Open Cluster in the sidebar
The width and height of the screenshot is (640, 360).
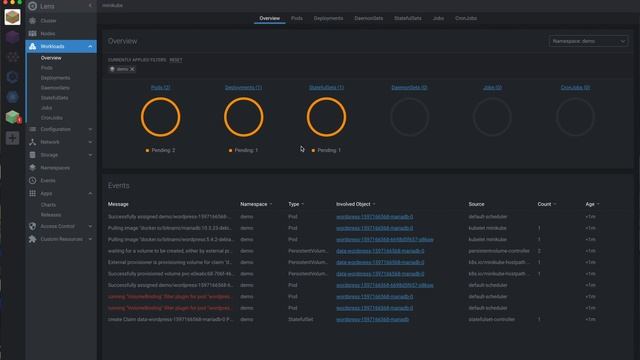[x=48, y=20]
